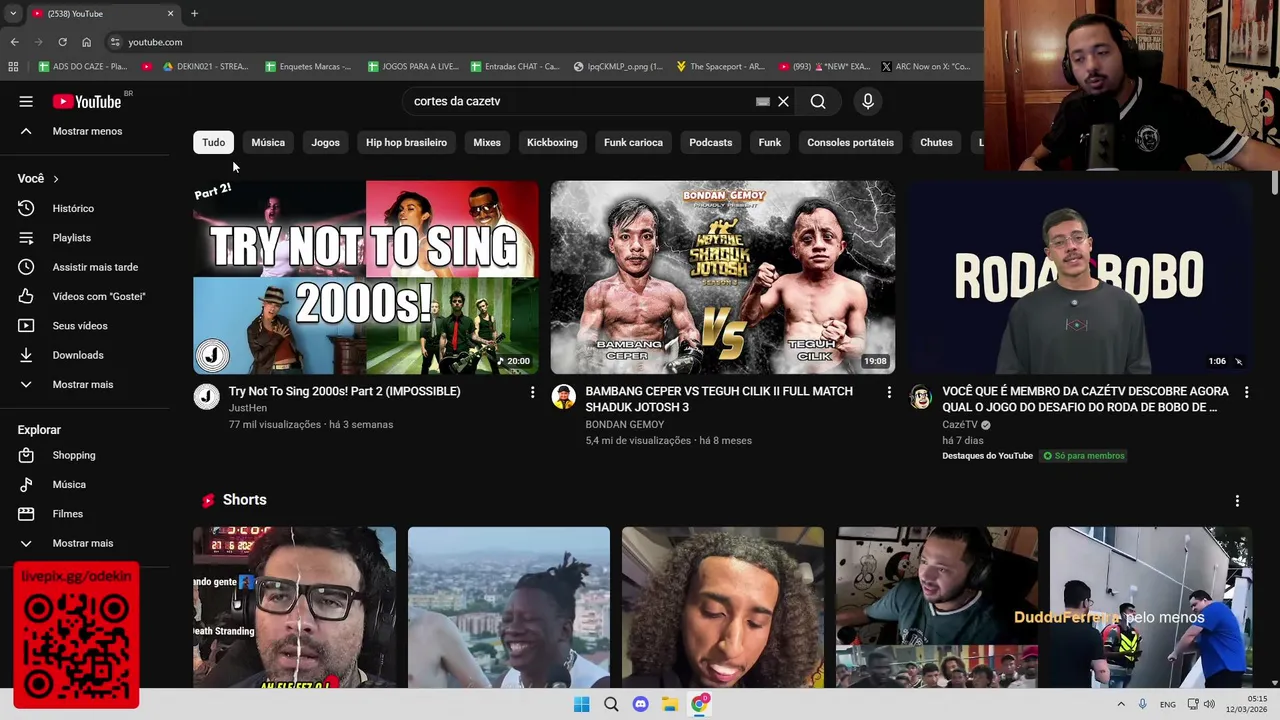Play the Bambang vs Teguh thumbnail

(722, 277)
